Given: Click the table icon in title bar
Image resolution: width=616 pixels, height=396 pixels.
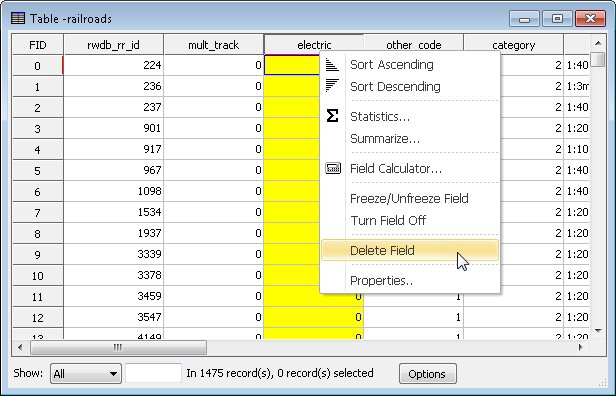Looking at the screenshot, I should click(18, 18).
